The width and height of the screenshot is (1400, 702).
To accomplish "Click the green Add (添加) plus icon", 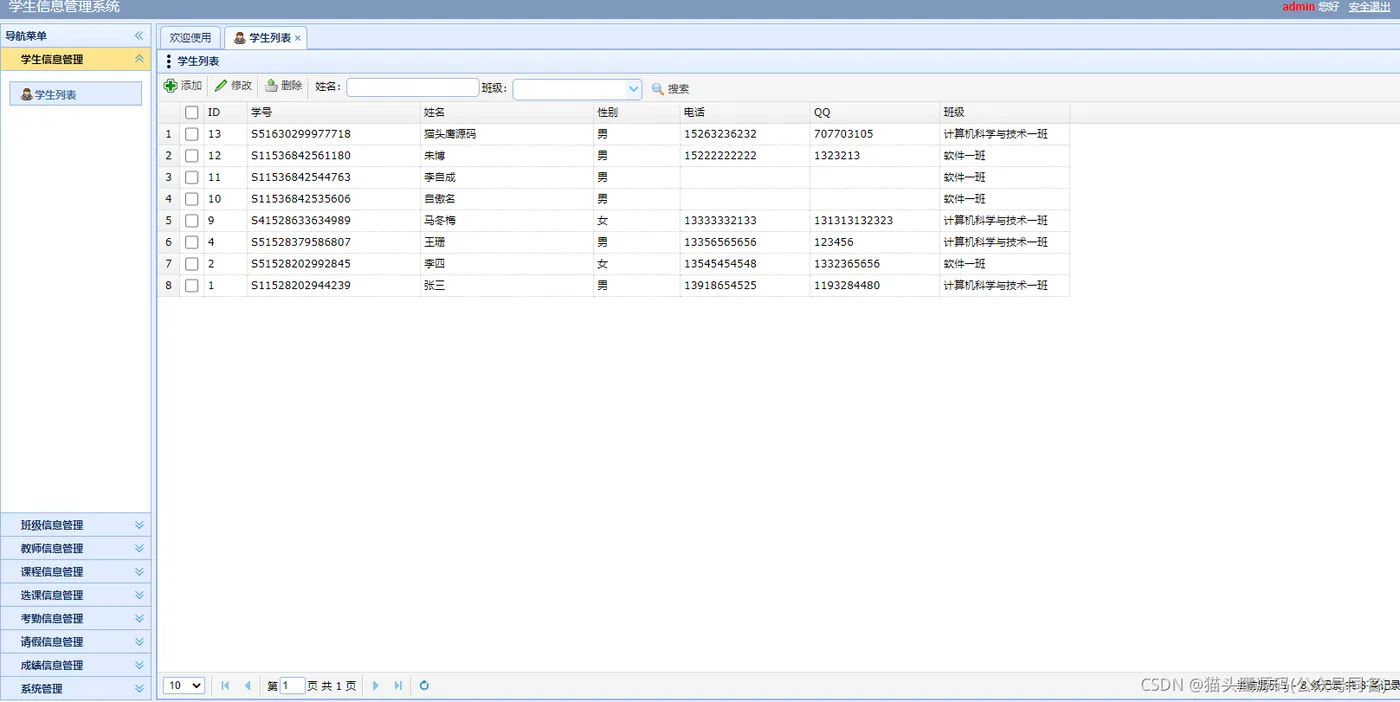I will pos(170,86).
